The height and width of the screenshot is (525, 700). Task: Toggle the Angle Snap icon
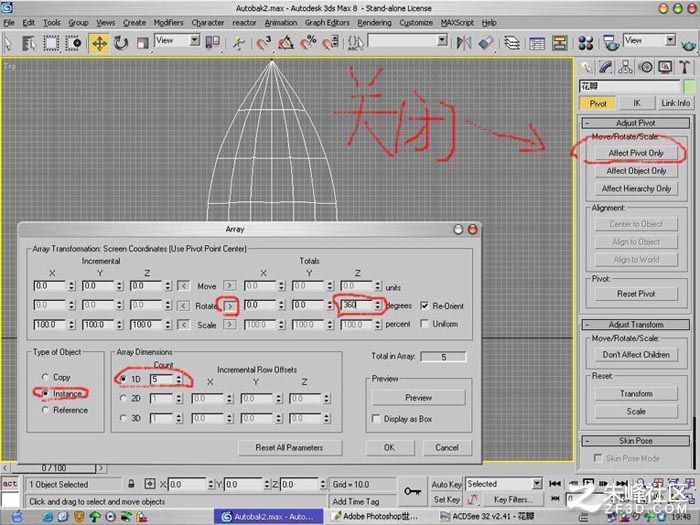click(x=286, y=43)
